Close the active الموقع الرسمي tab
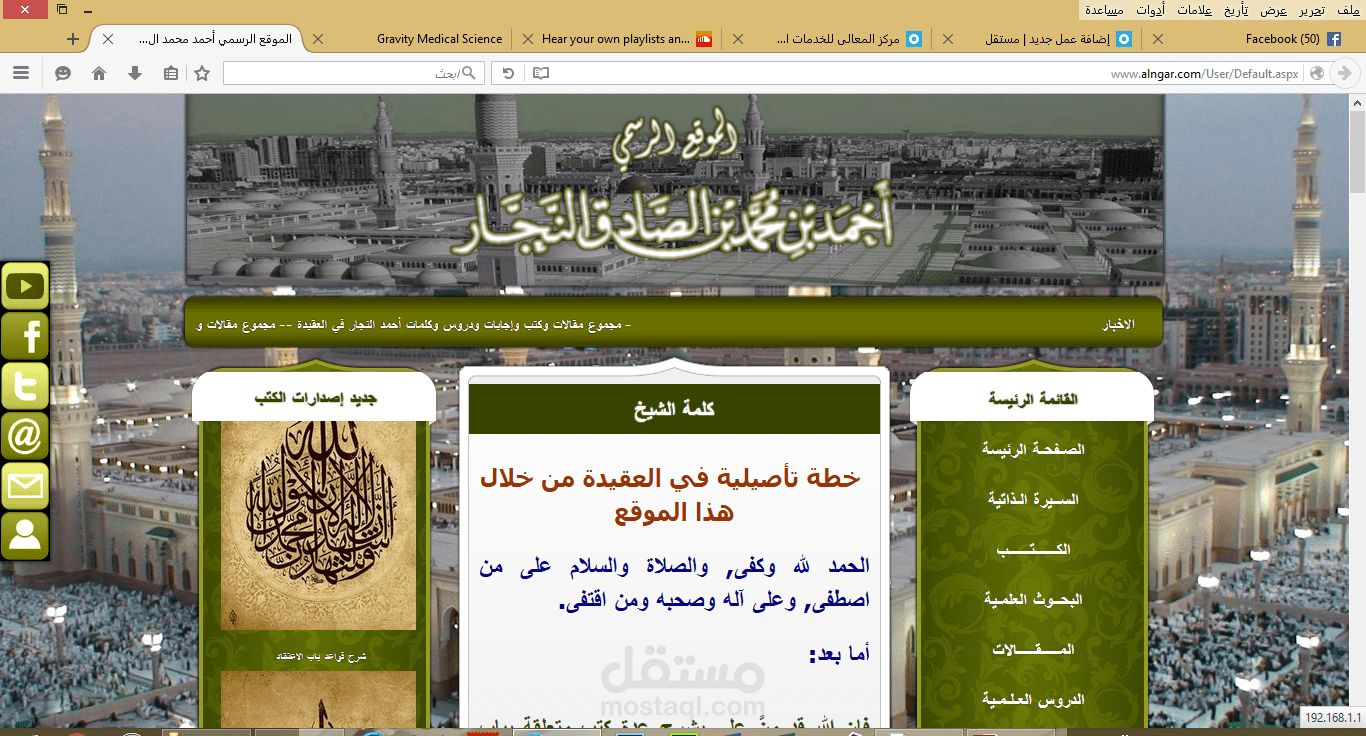This screenshot has height=736, width=1366. point(108,39)
